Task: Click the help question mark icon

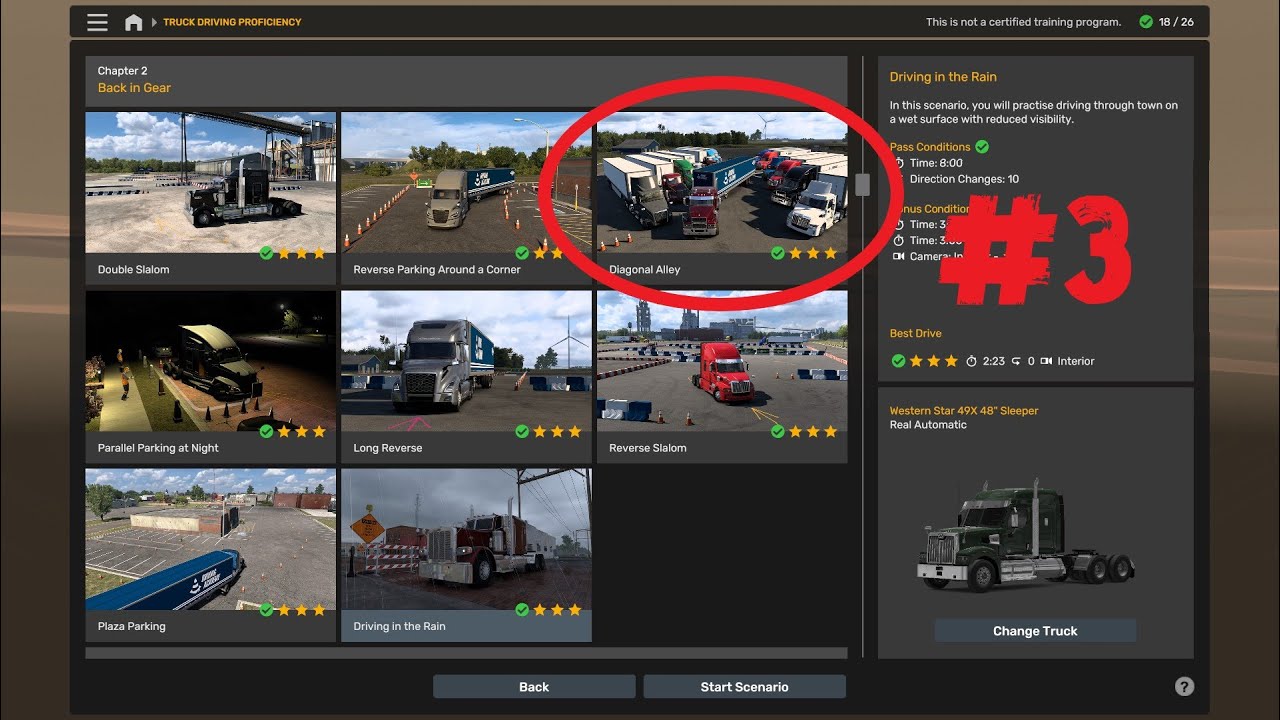Action: click(1184, 686)
